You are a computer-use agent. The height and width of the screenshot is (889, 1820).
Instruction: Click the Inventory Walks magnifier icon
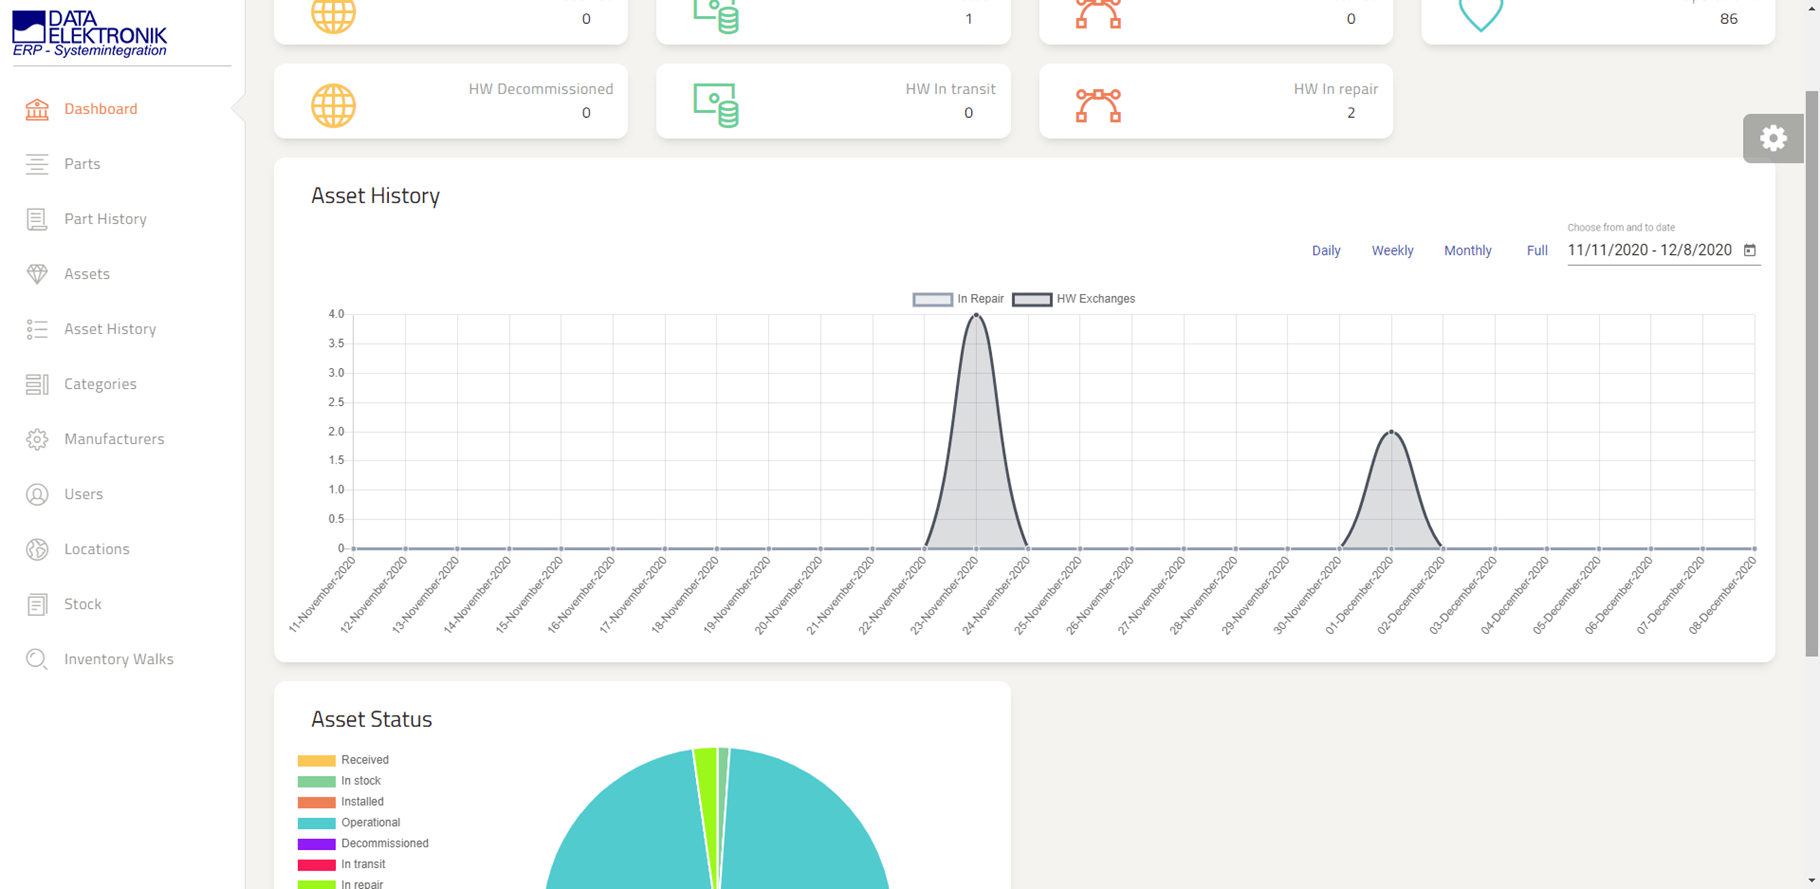[37, 659]
